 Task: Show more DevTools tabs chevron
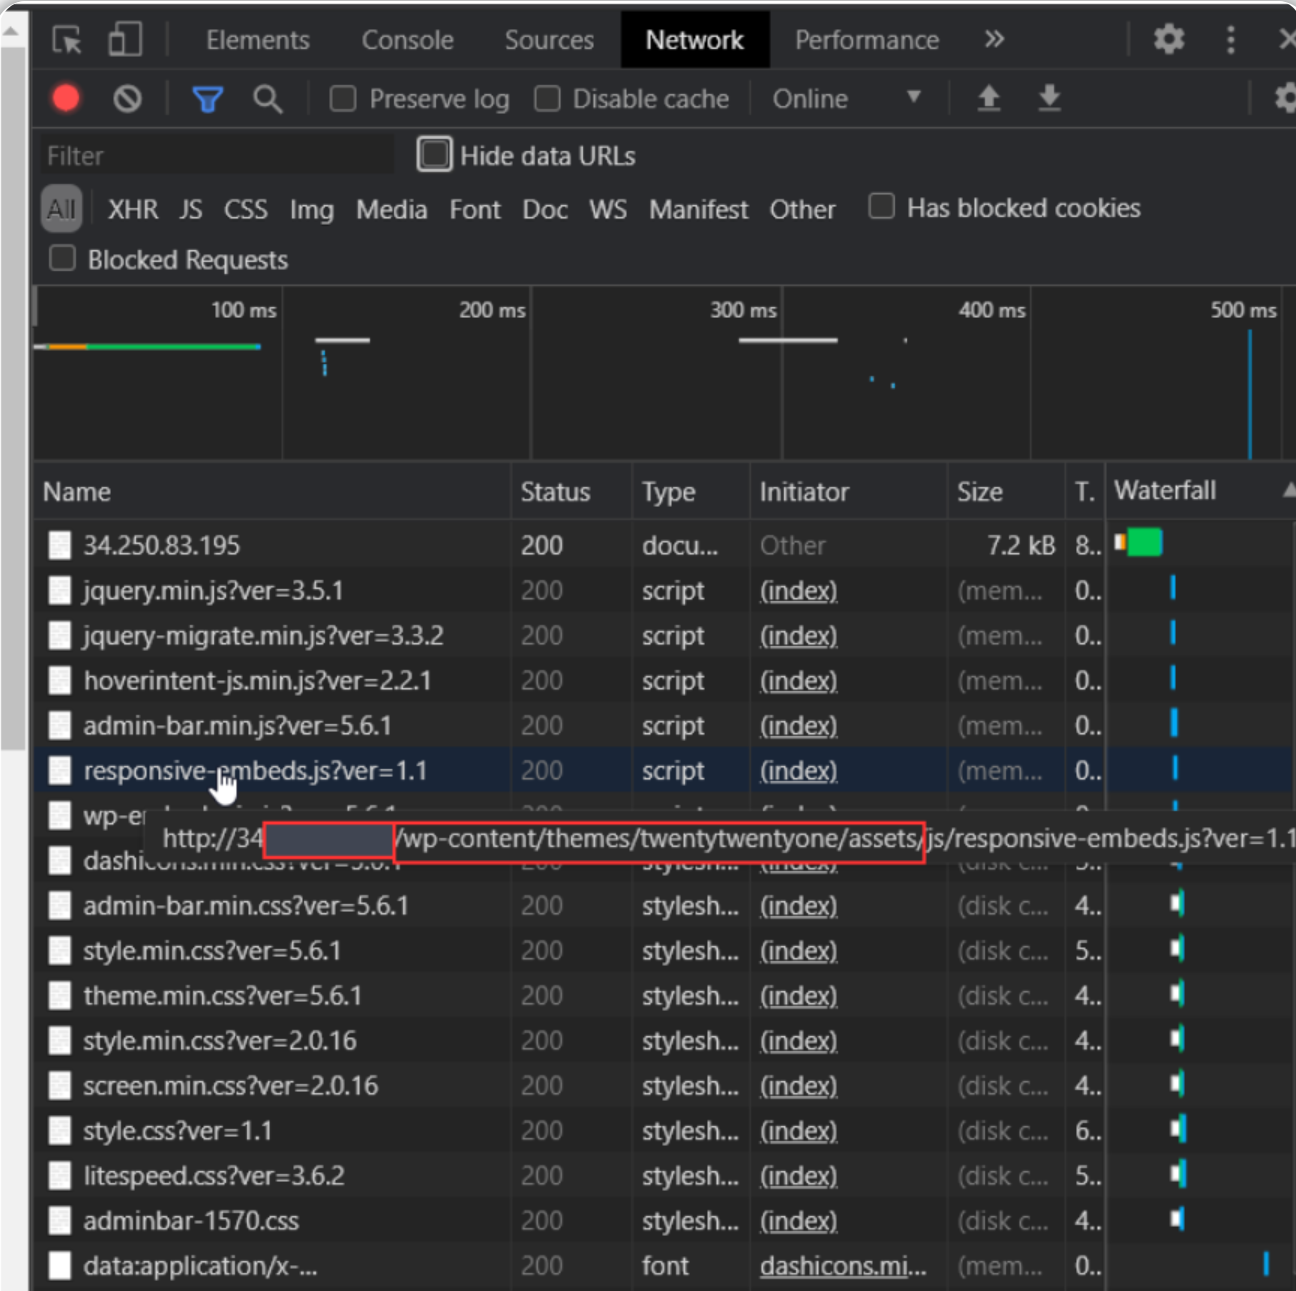tap(993, 39)
